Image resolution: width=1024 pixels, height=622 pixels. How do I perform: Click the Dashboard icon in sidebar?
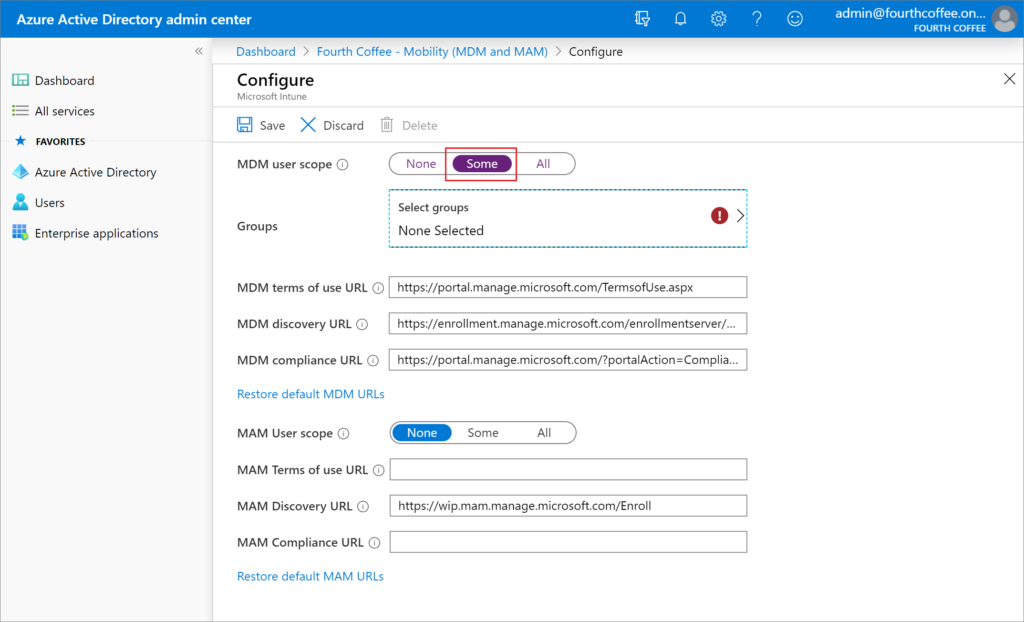pyautogui.click(x=20, y=80)
